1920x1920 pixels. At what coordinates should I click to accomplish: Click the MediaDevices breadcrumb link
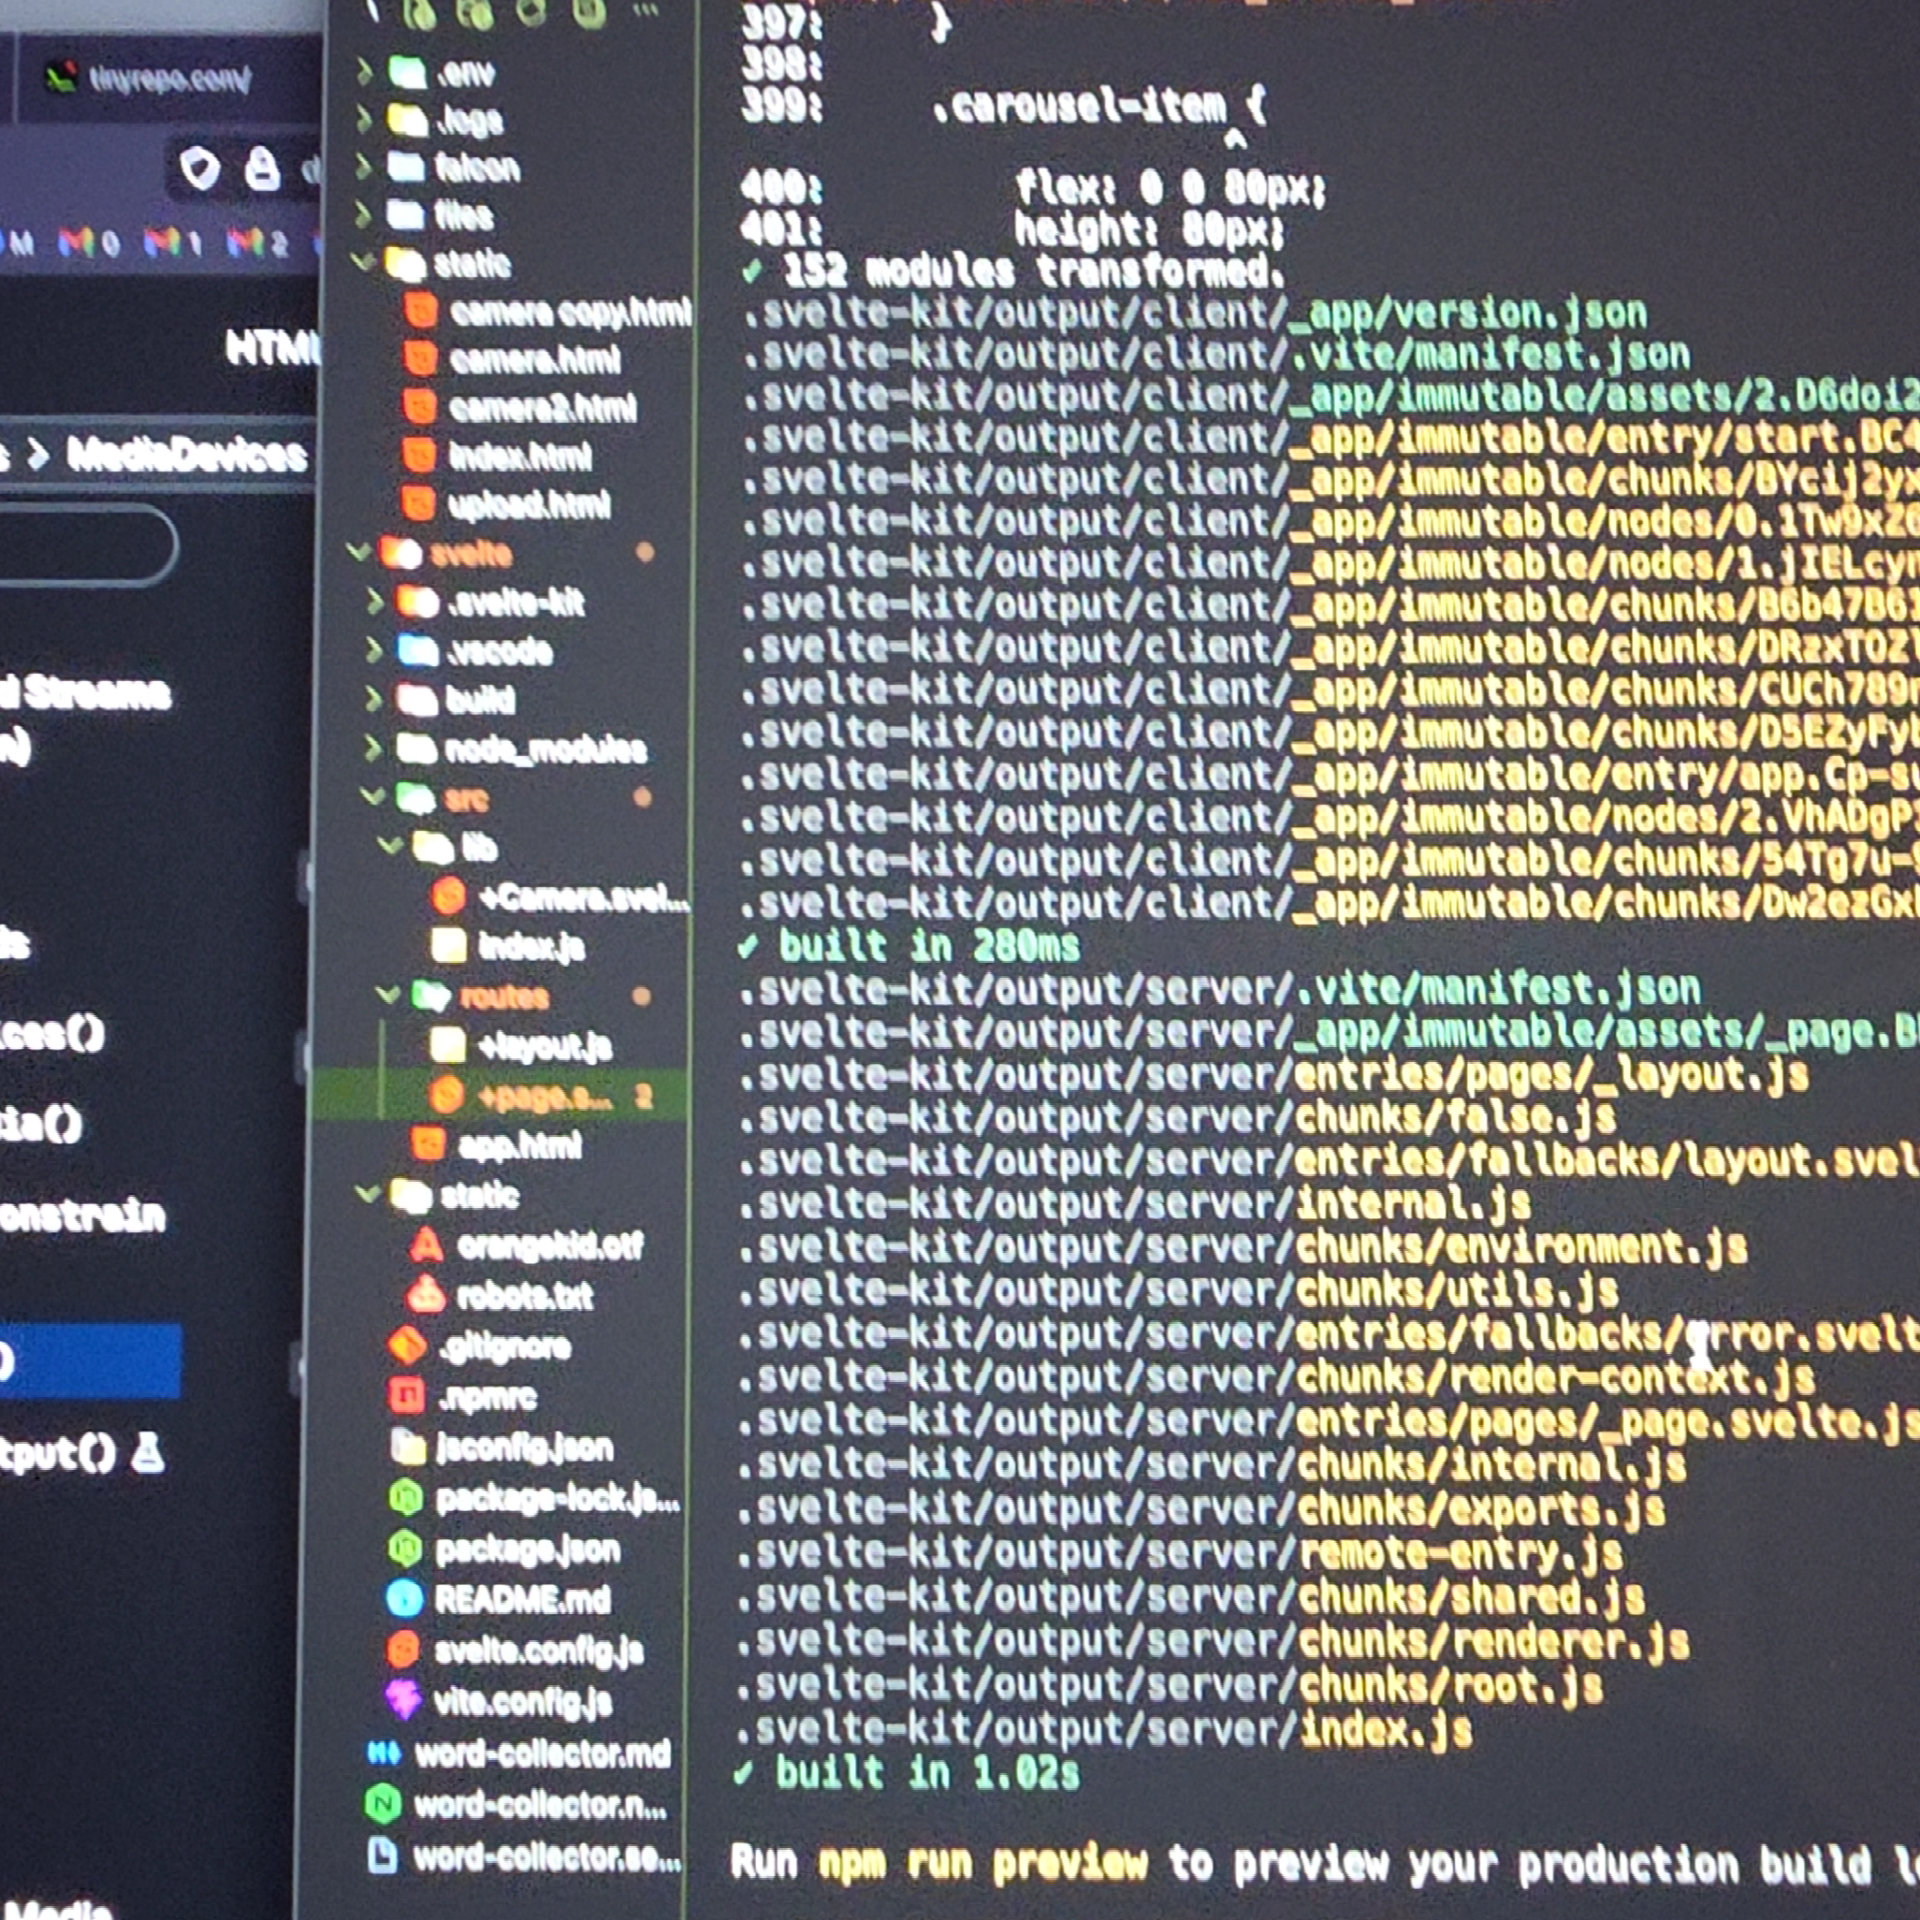pyautogui.click(x=186, y=455)
